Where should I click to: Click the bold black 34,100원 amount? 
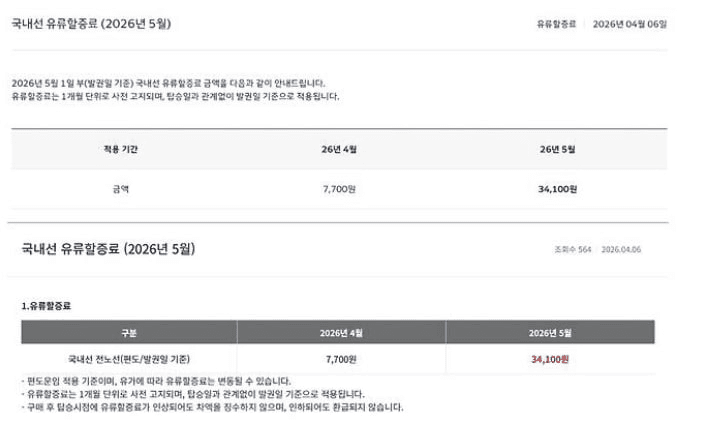point(557,188)
